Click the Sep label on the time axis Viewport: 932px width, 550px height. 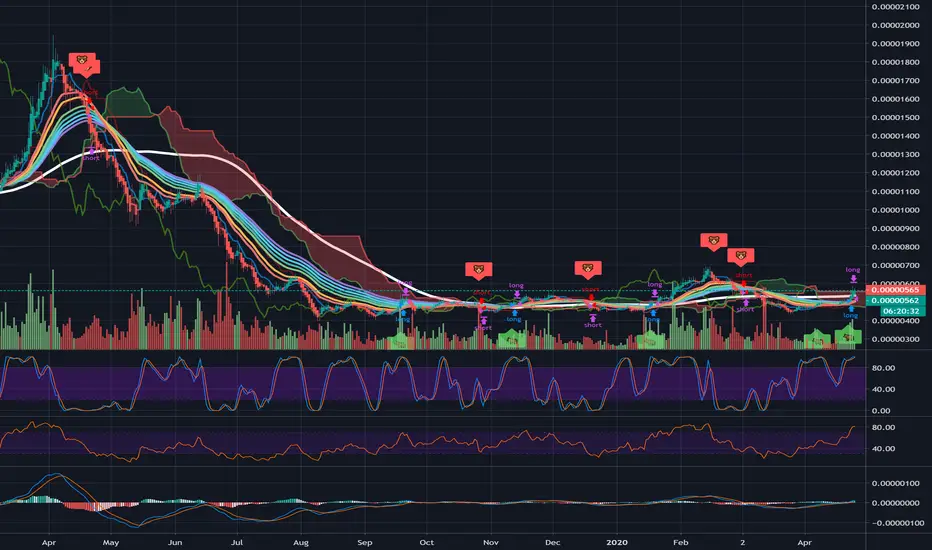[x=364, y=543]
